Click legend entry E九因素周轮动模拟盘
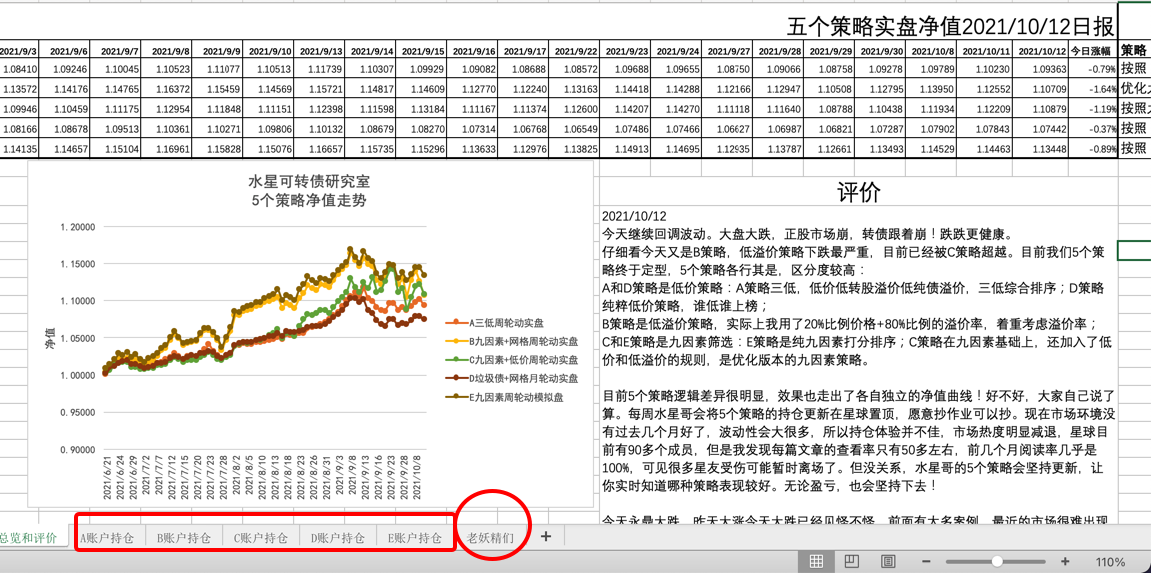1151x574 pixels. (x=520, y=397)
